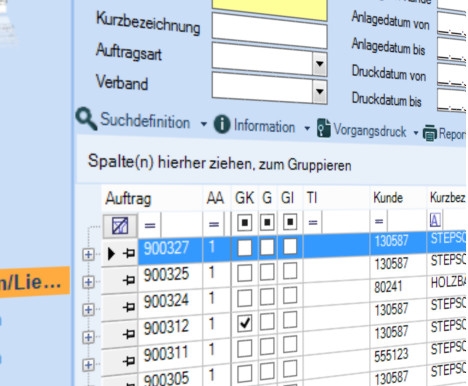Toggle the GI filter row checkbox
This screenshot has height=386, width=468.
pyautogui.click(x=290, y=222)
